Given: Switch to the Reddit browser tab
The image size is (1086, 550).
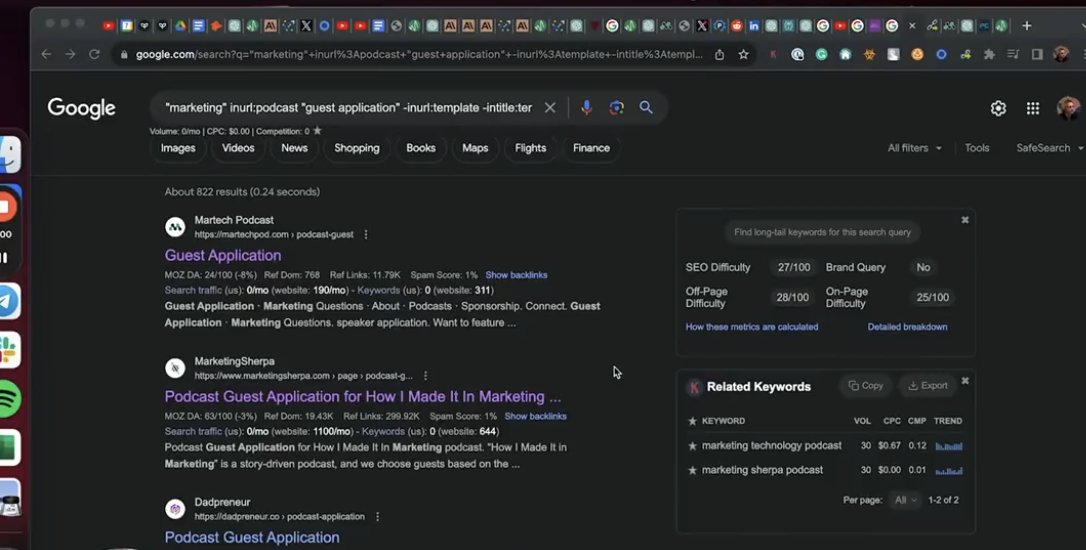Looking at the screenshot, I should [x=736, y=26].
